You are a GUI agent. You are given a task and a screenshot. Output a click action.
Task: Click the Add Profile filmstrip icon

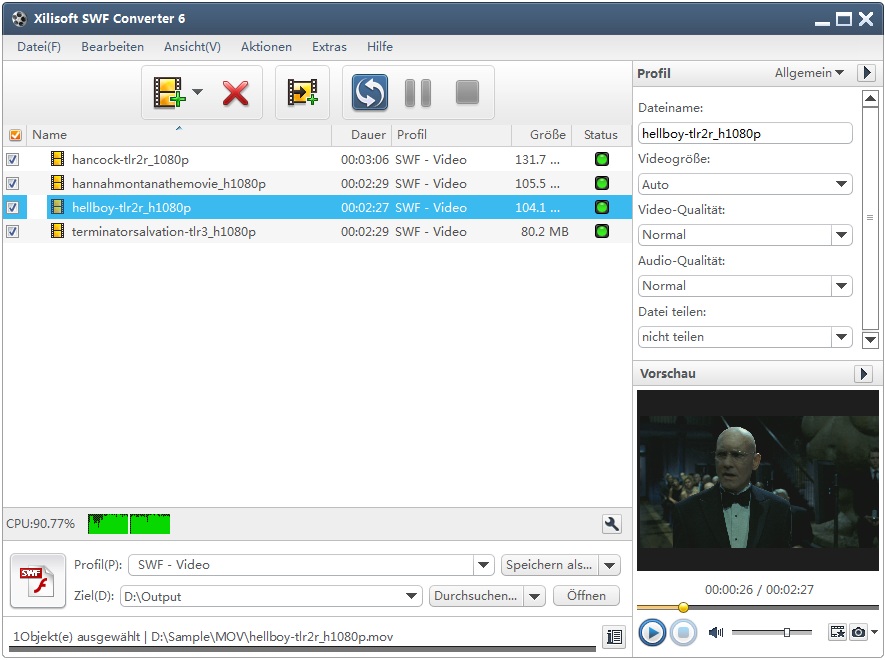point(303,92)
